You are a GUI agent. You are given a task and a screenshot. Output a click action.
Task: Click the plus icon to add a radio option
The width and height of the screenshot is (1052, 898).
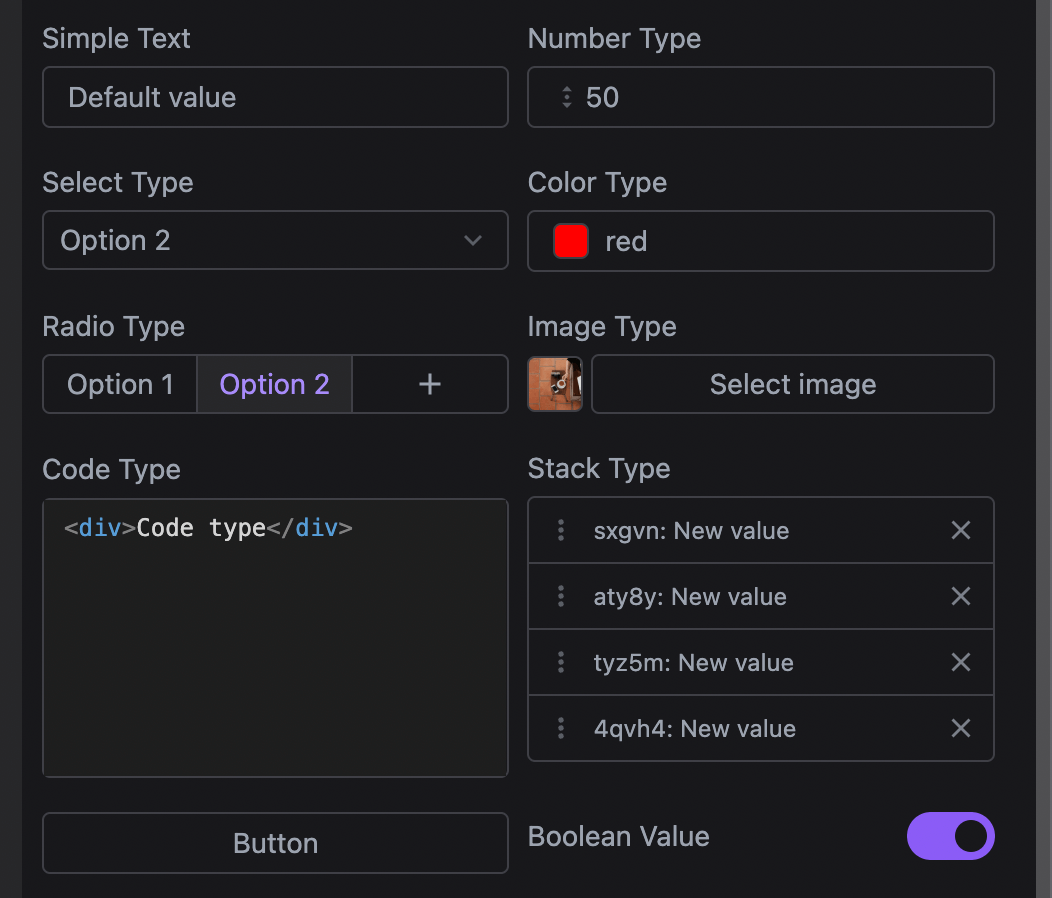tap(429, 384)
